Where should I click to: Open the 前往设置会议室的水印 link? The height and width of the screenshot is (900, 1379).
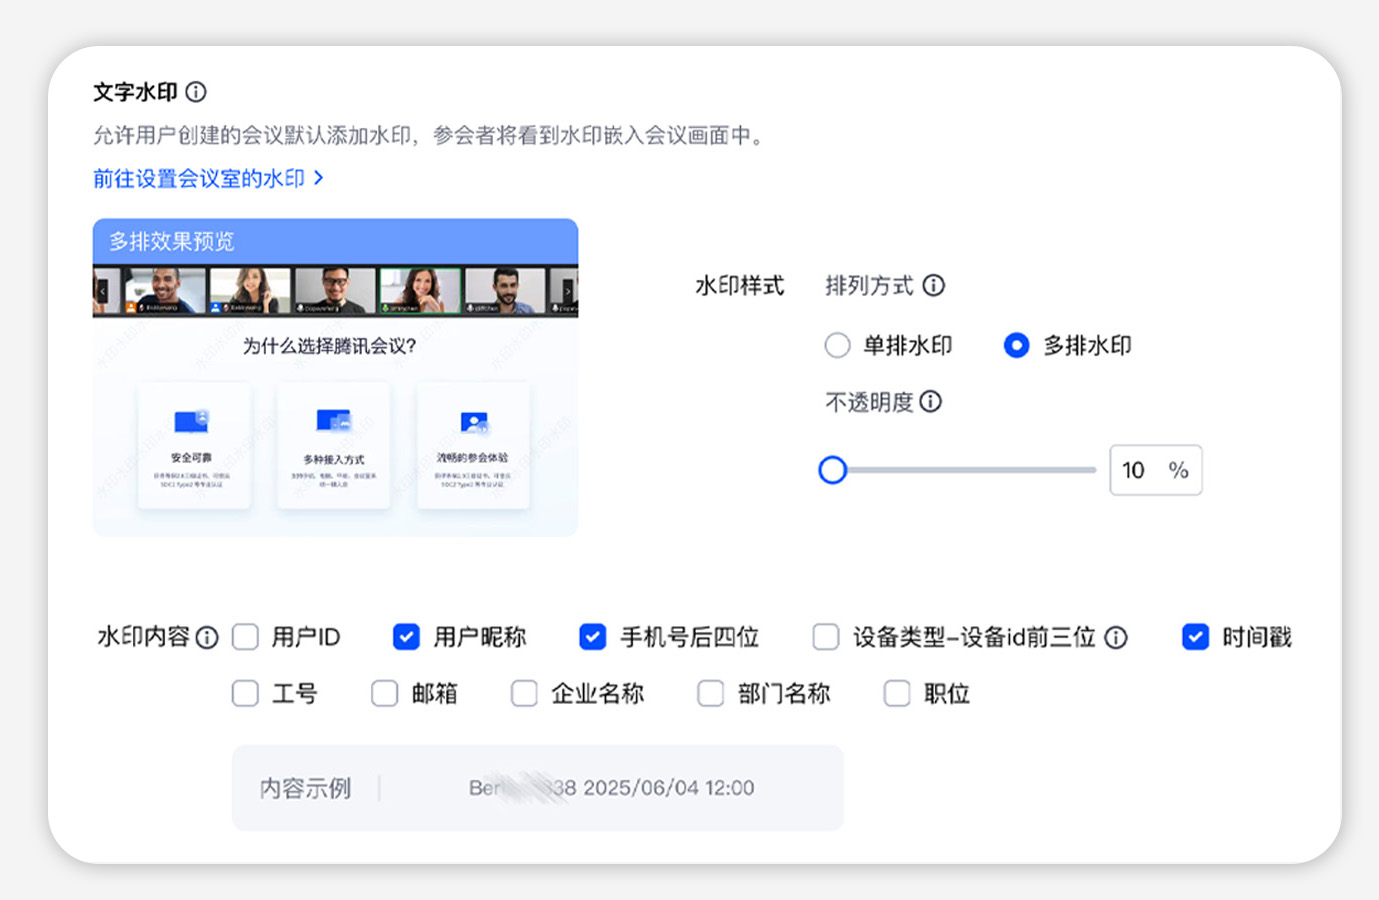click(207, 178)
